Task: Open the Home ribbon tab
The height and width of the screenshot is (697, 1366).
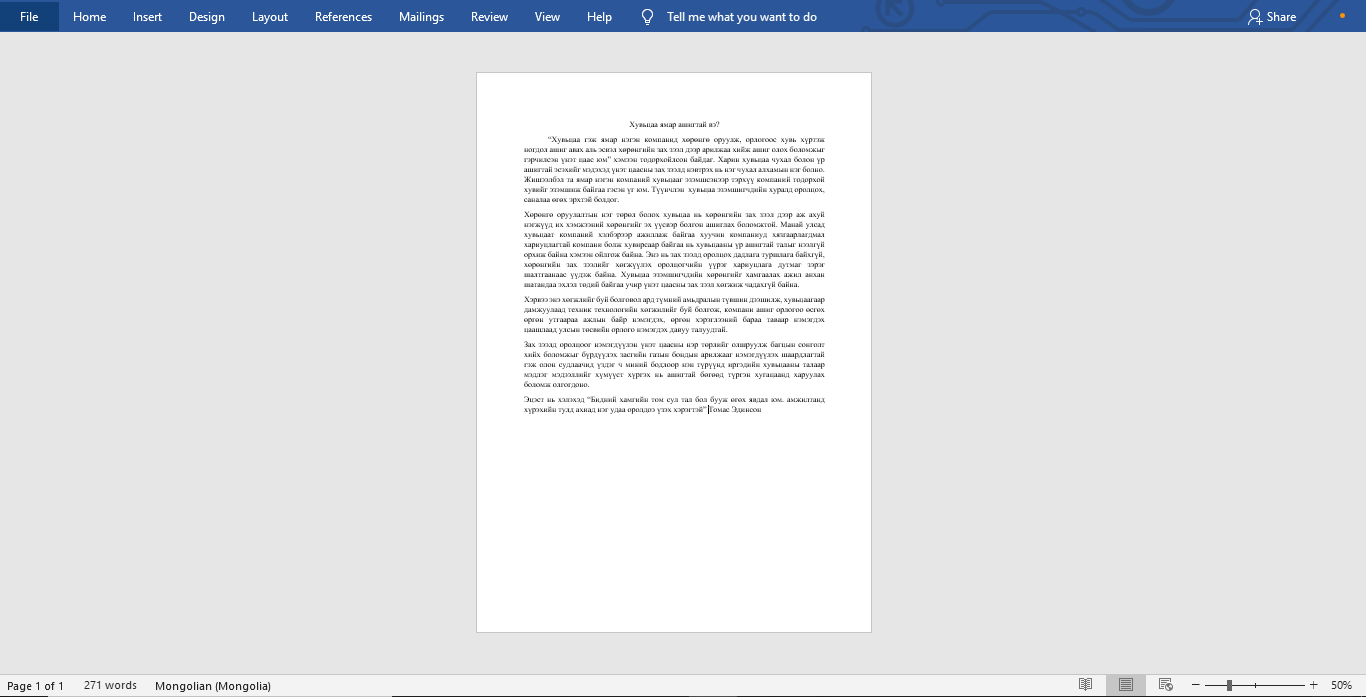Action: 89,17
